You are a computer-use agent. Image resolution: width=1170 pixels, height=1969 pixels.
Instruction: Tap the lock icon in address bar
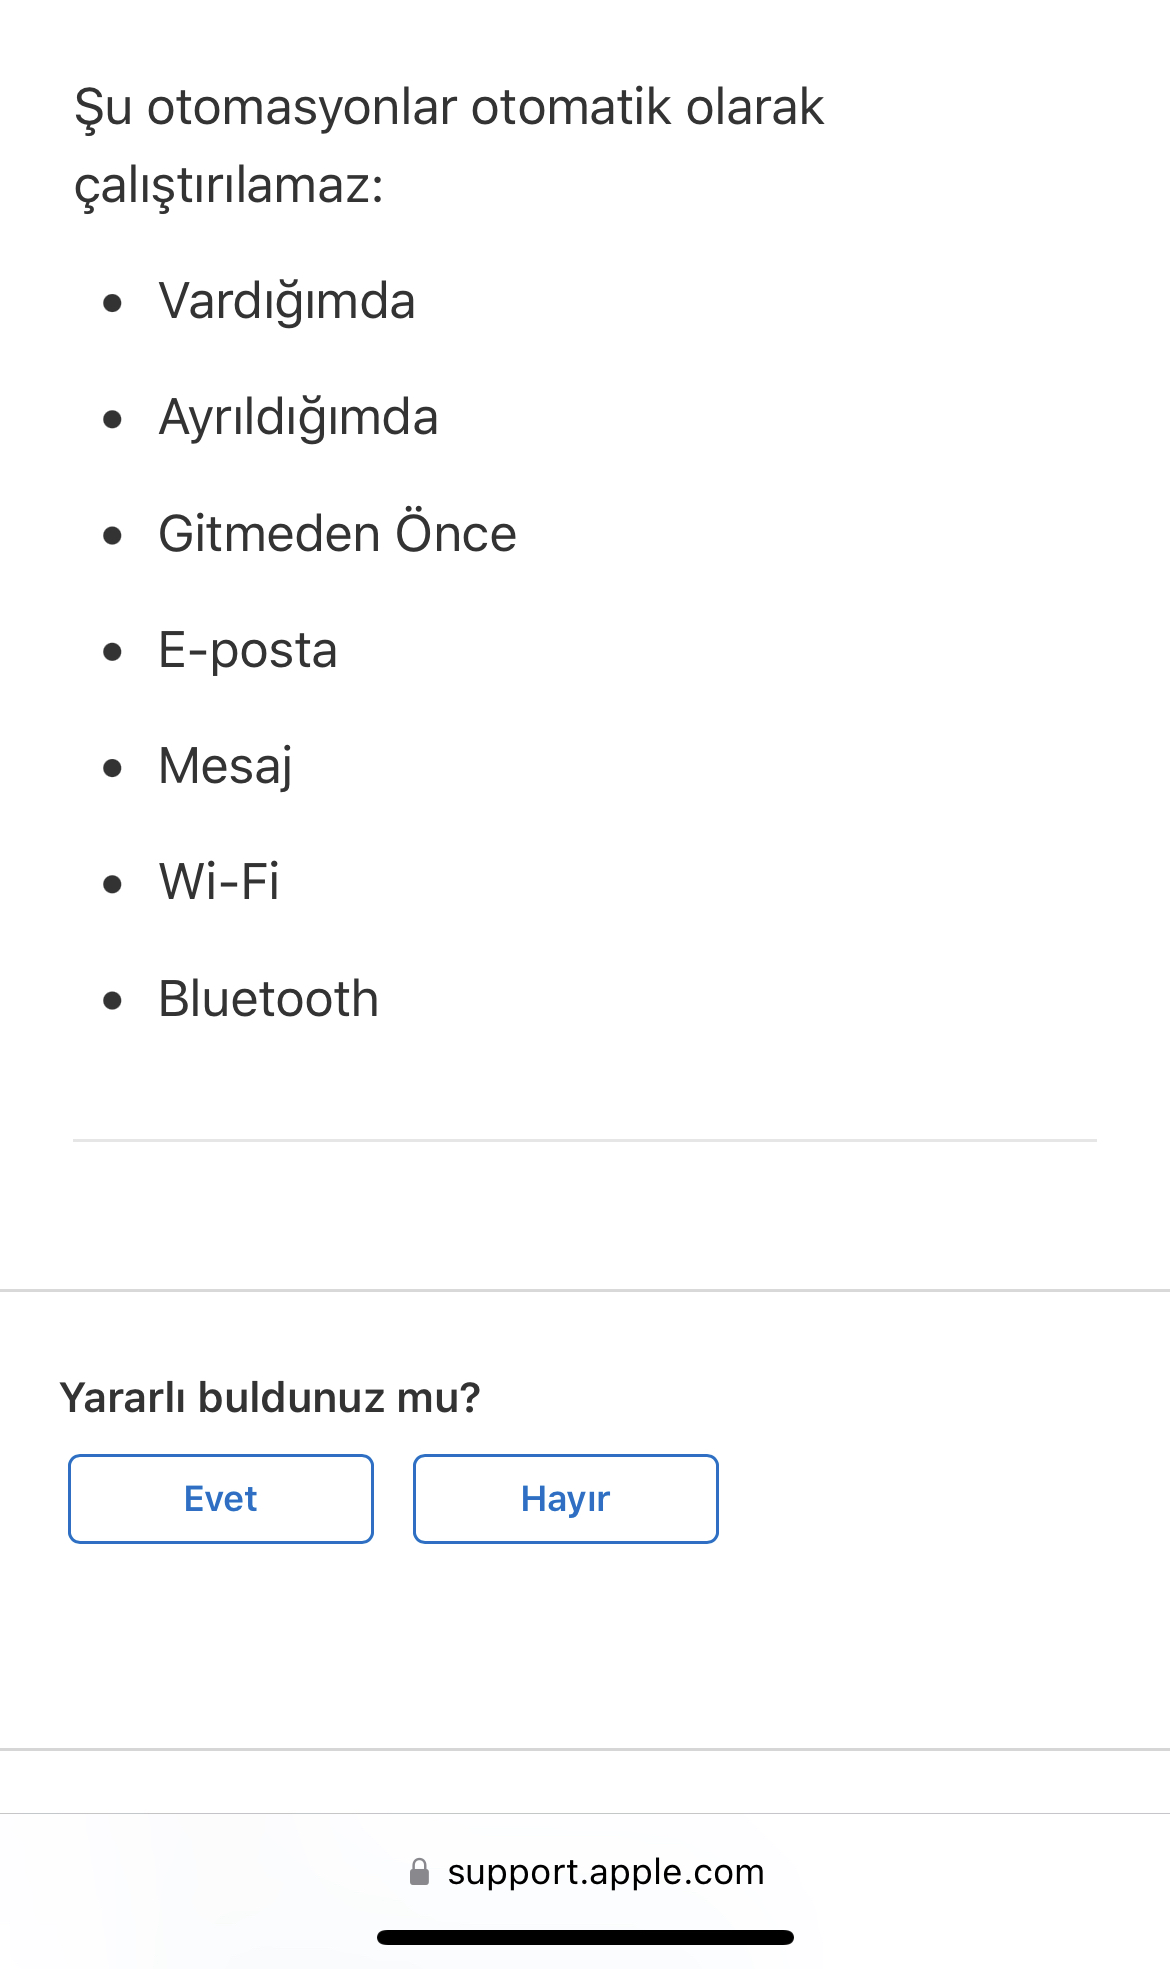420,1872
